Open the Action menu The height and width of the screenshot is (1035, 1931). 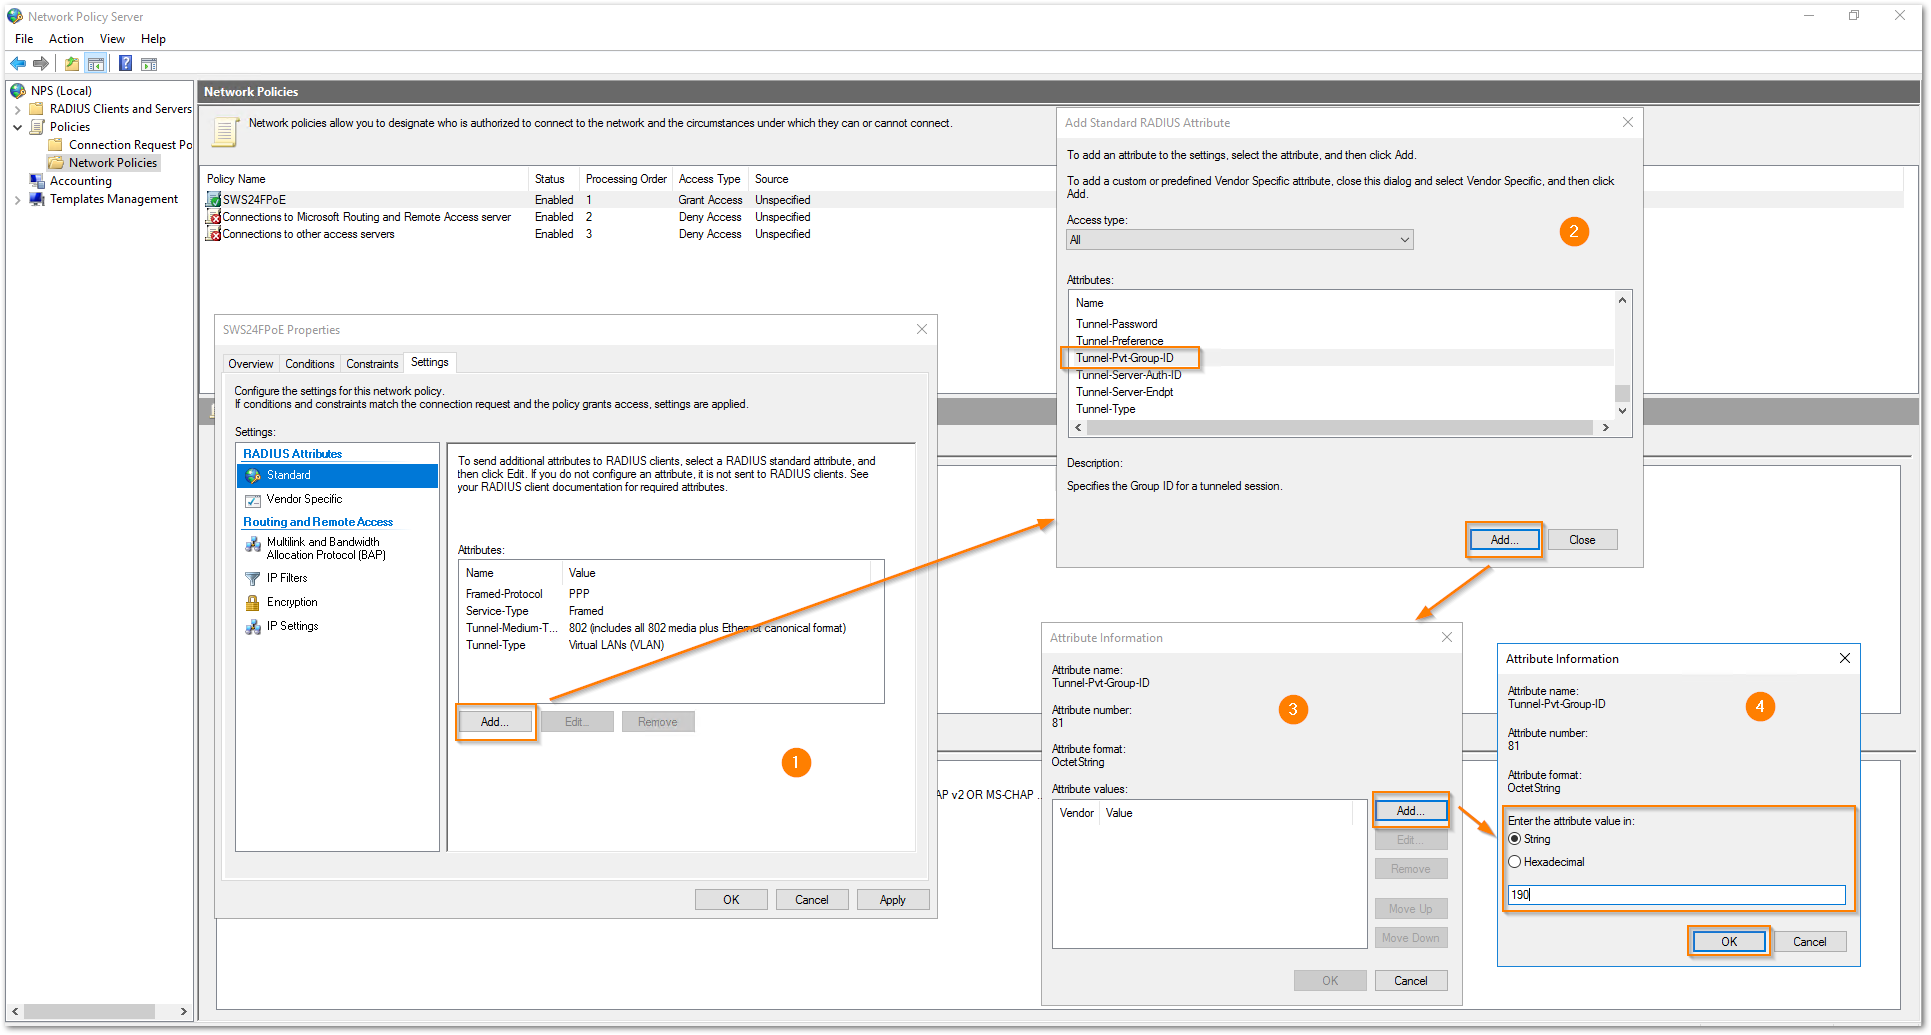pyautogui.click(x=66, y=39)
